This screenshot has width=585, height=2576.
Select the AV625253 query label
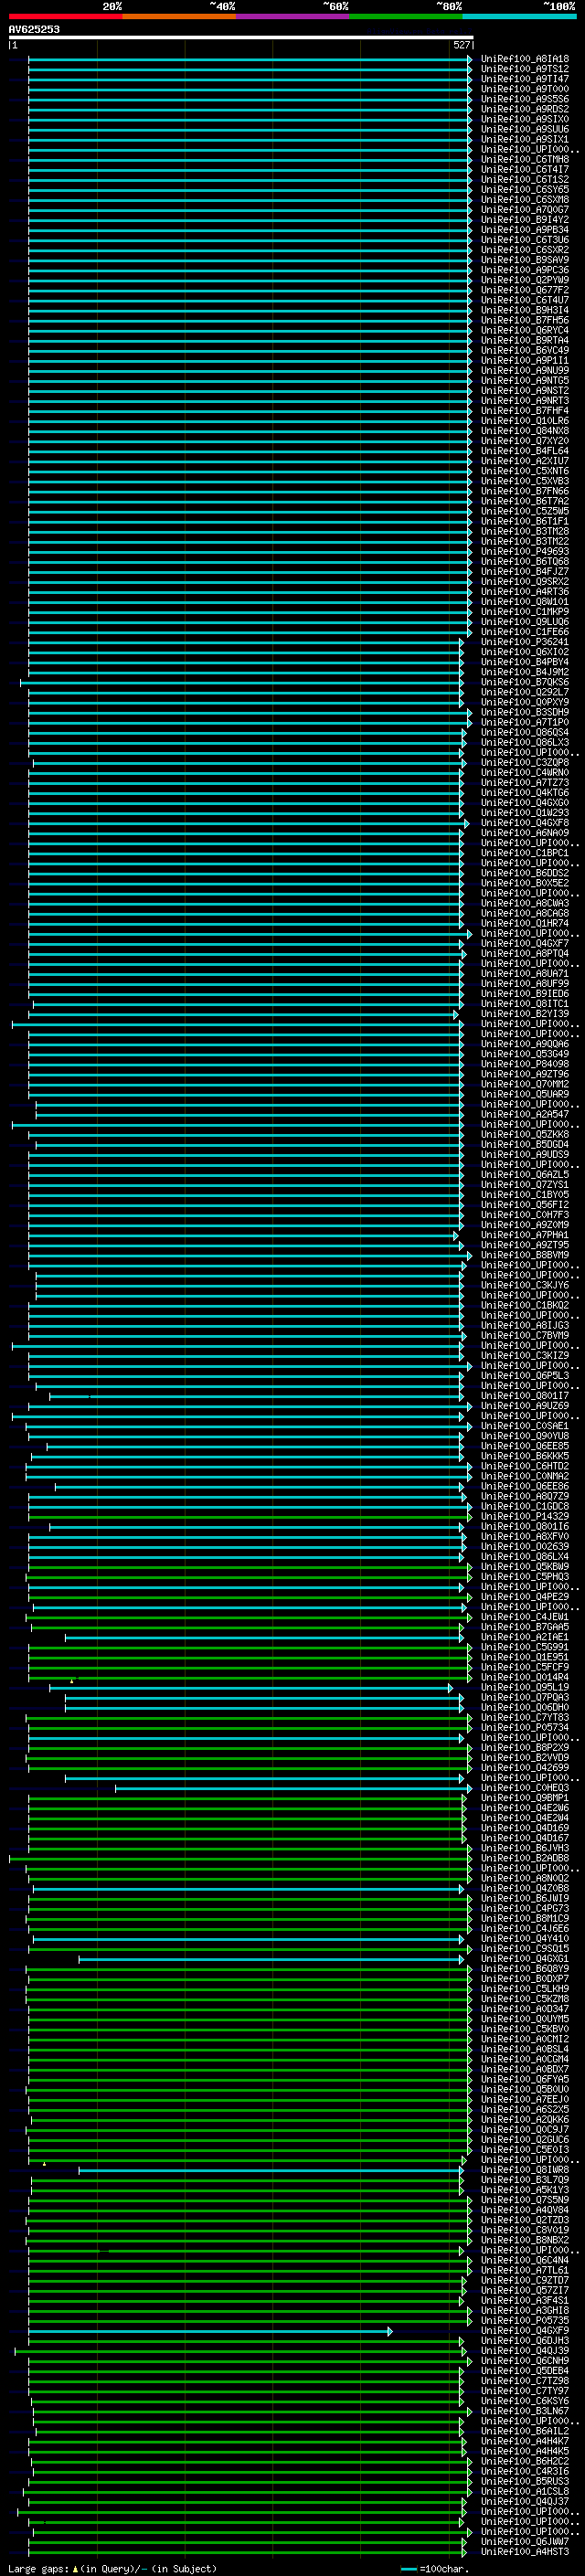34,29
